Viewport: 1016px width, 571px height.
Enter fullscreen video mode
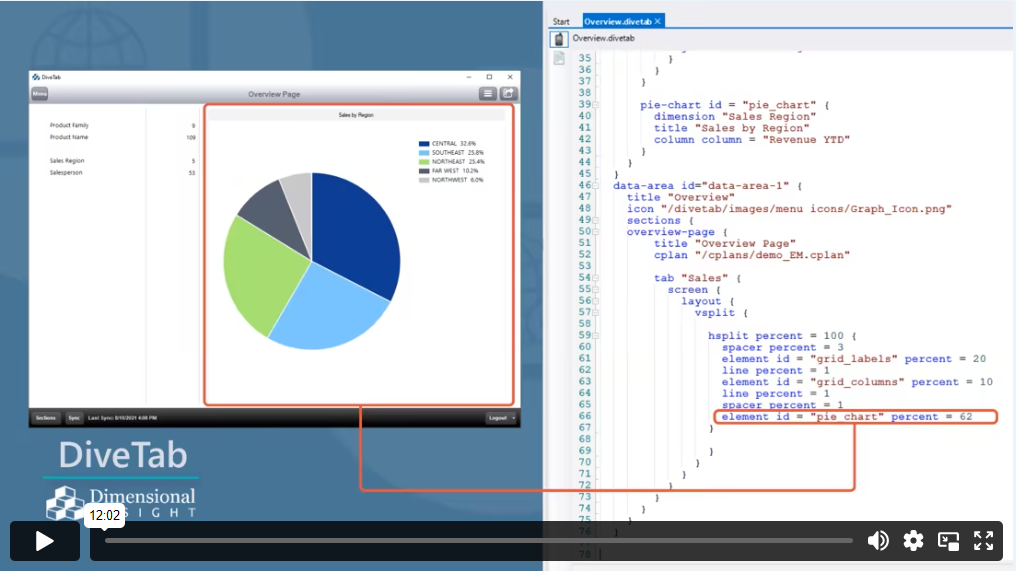(x=983, y=541)
